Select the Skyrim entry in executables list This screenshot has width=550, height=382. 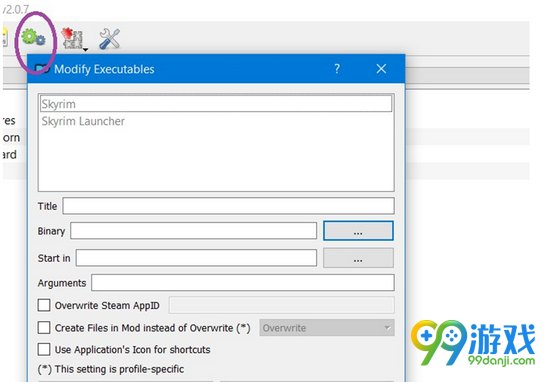click(216, 104)
